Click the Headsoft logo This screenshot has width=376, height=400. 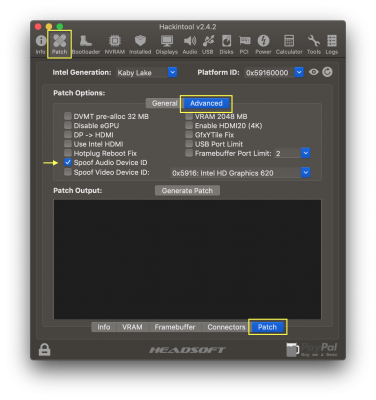tap(187, 350)
